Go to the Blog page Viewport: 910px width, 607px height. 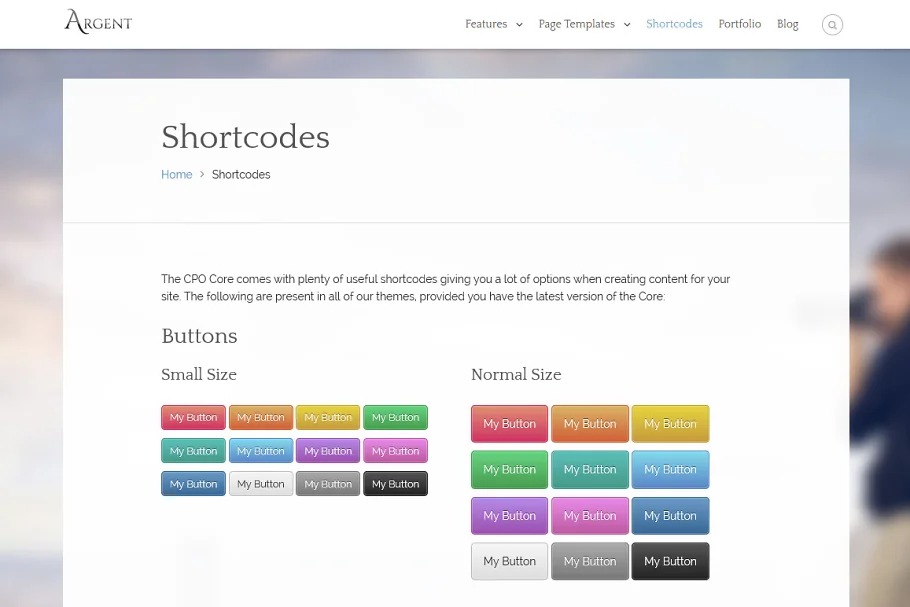pos(787,24)
